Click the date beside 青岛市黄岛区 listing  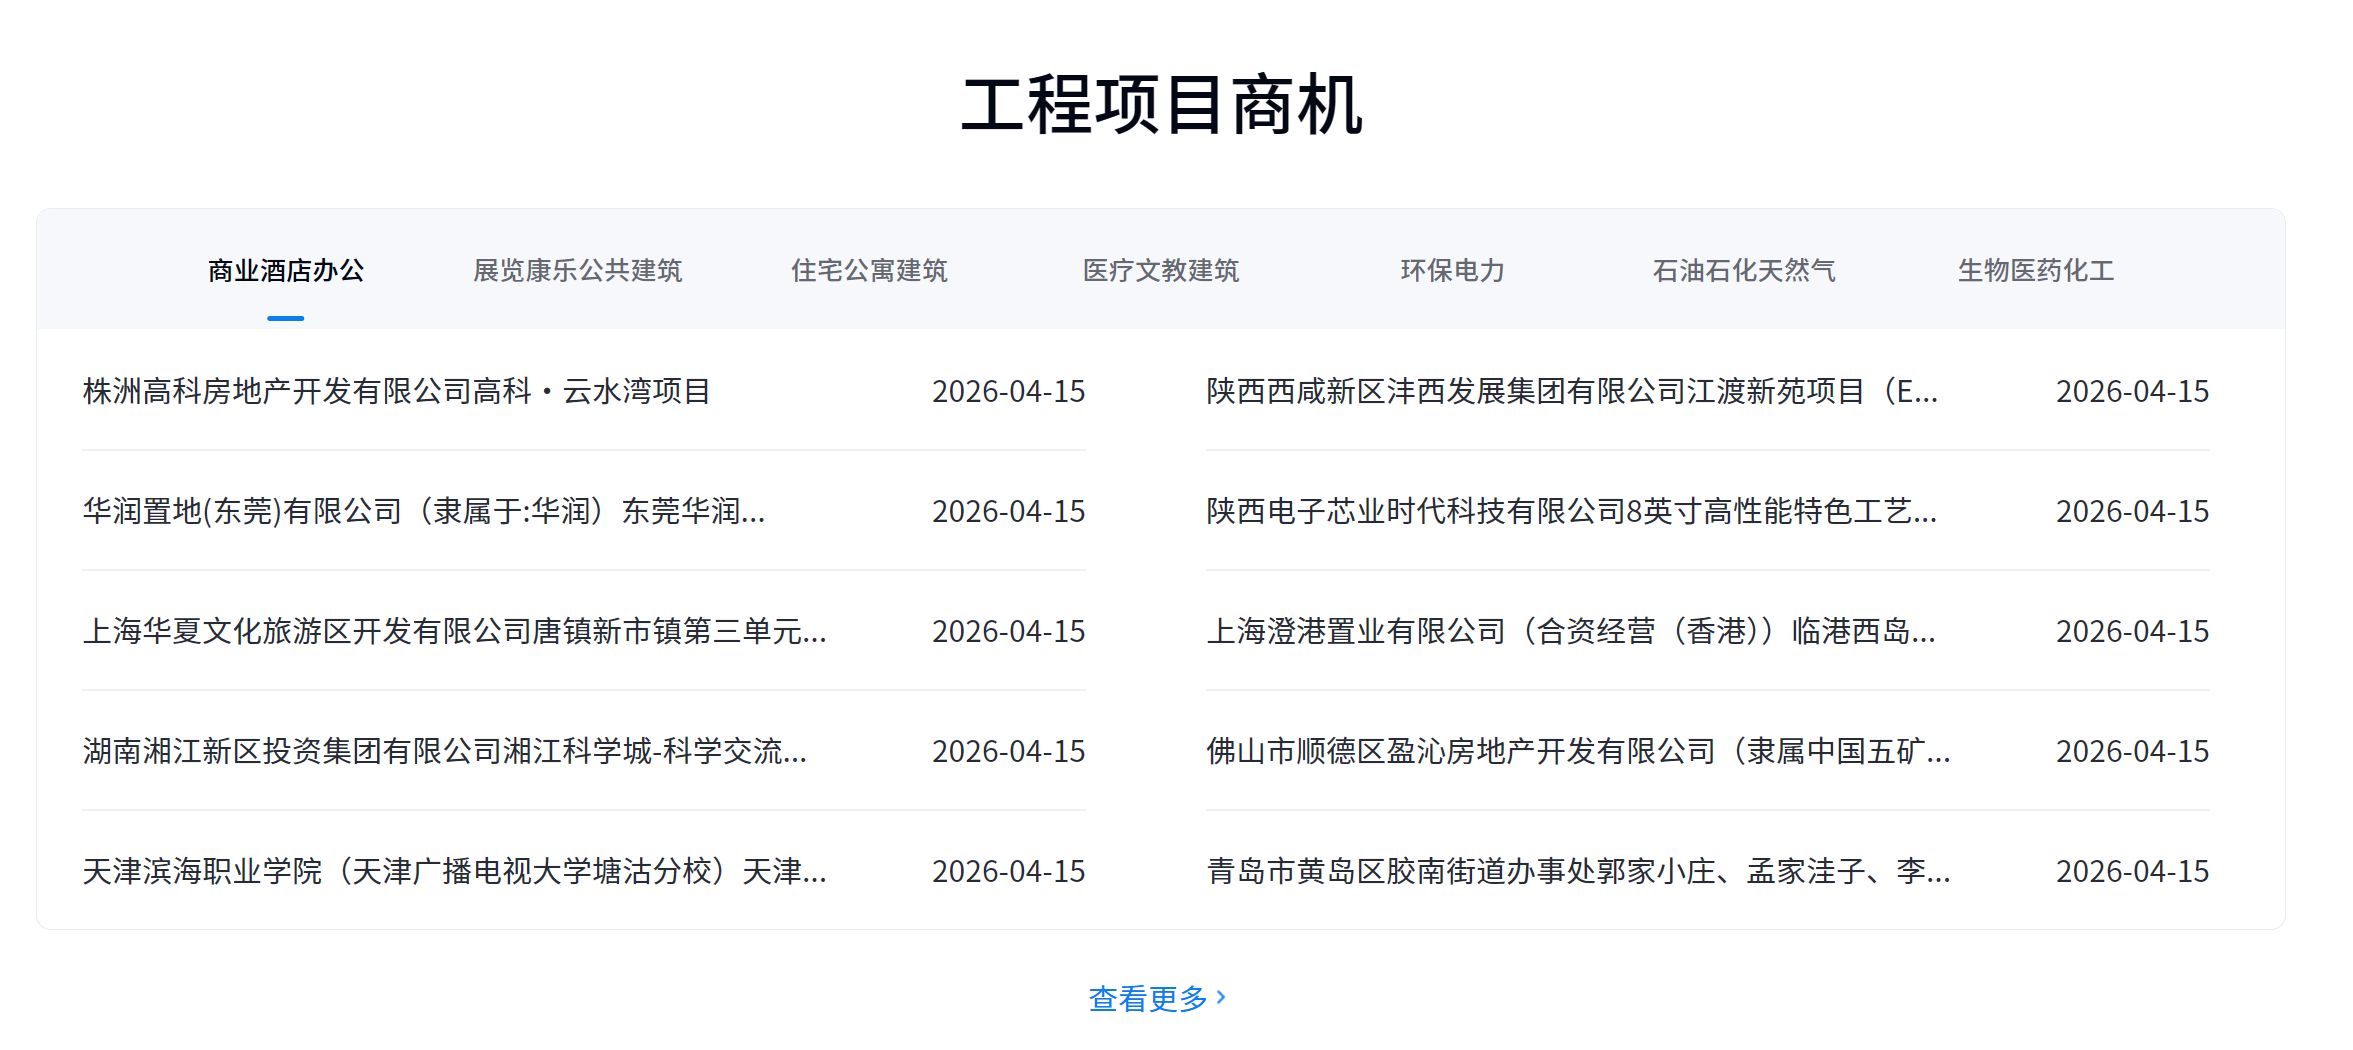(2133, 871)
